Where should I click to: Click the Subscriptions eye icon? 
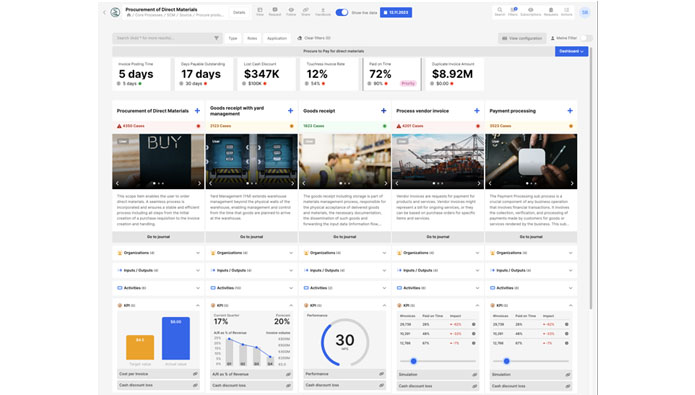pyautogui.click(x=531, y=11)
